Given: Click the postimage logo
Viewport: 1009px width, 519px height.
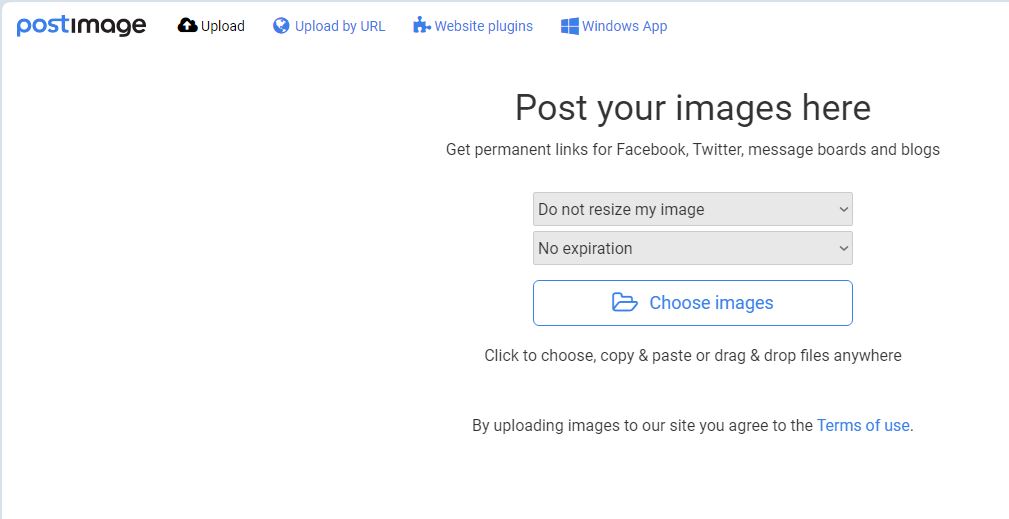Looking at the screenshot, I should (81, 26).
